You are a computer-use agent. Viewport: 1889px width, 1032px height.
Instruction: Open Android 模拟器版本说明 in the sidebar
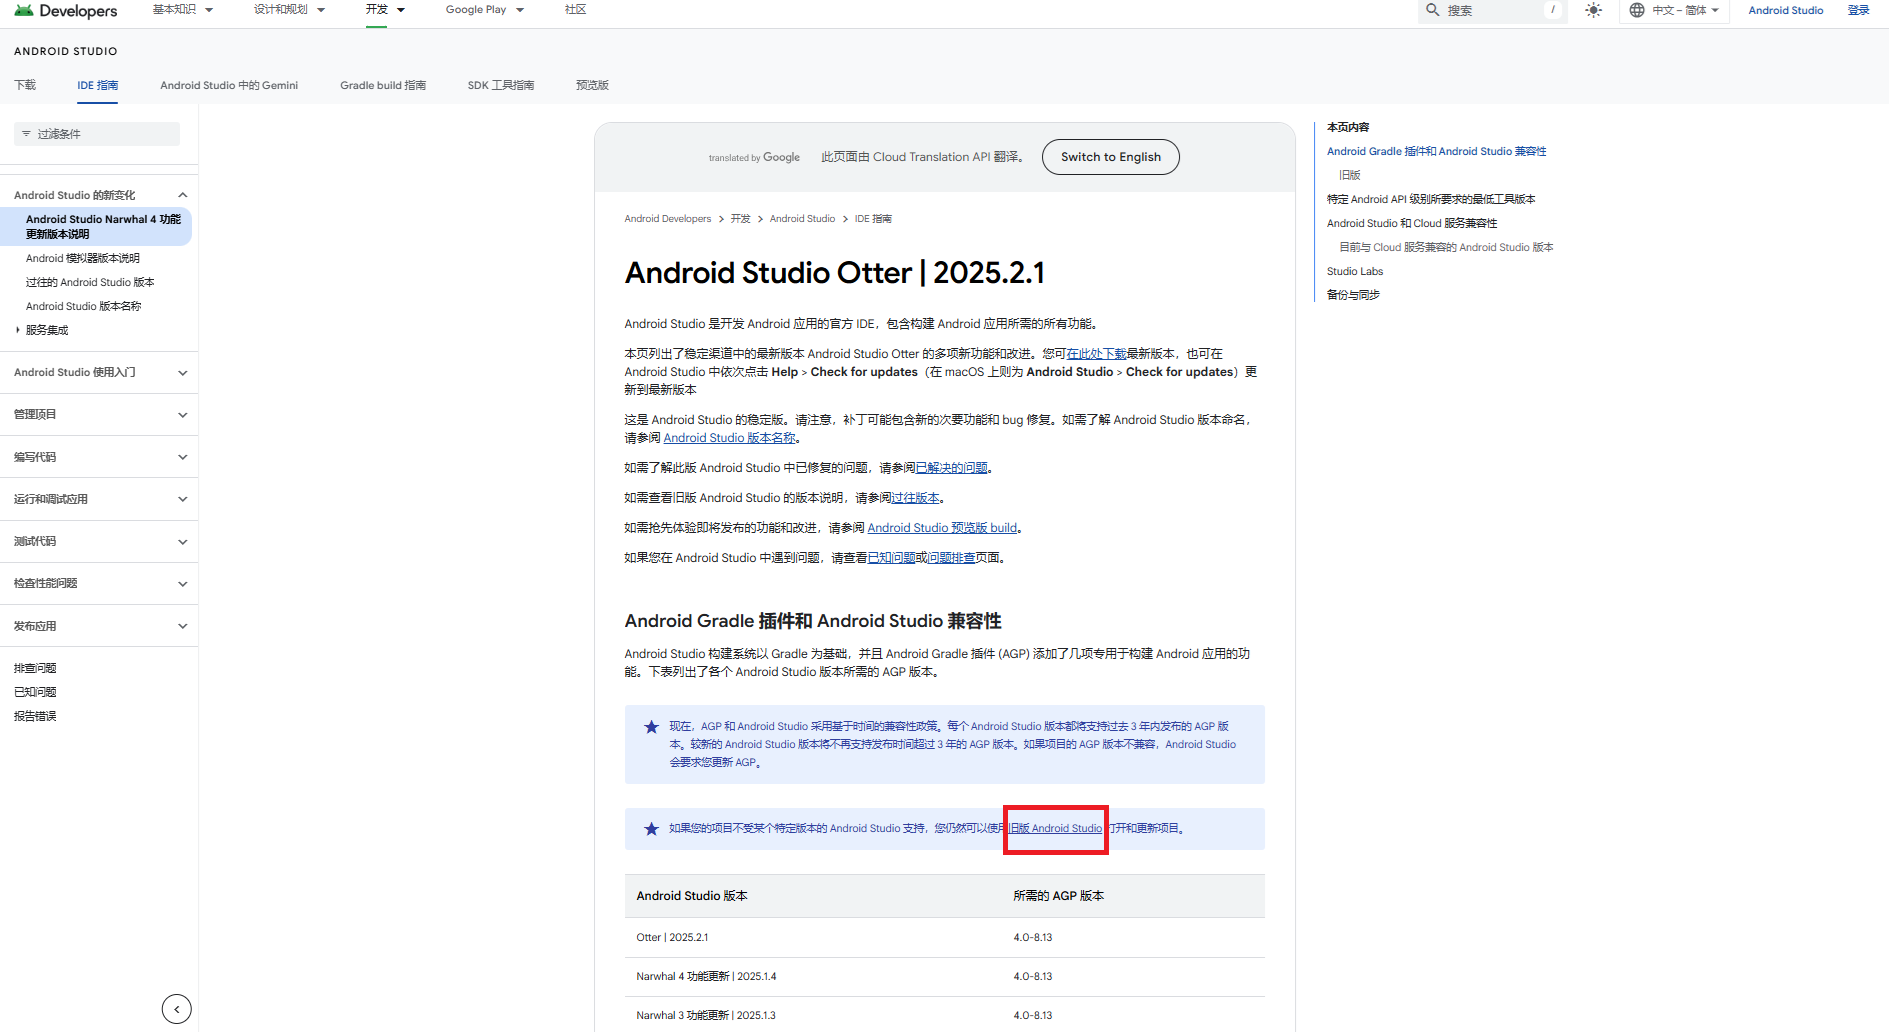pyautogui.click(x=83, y=258)
